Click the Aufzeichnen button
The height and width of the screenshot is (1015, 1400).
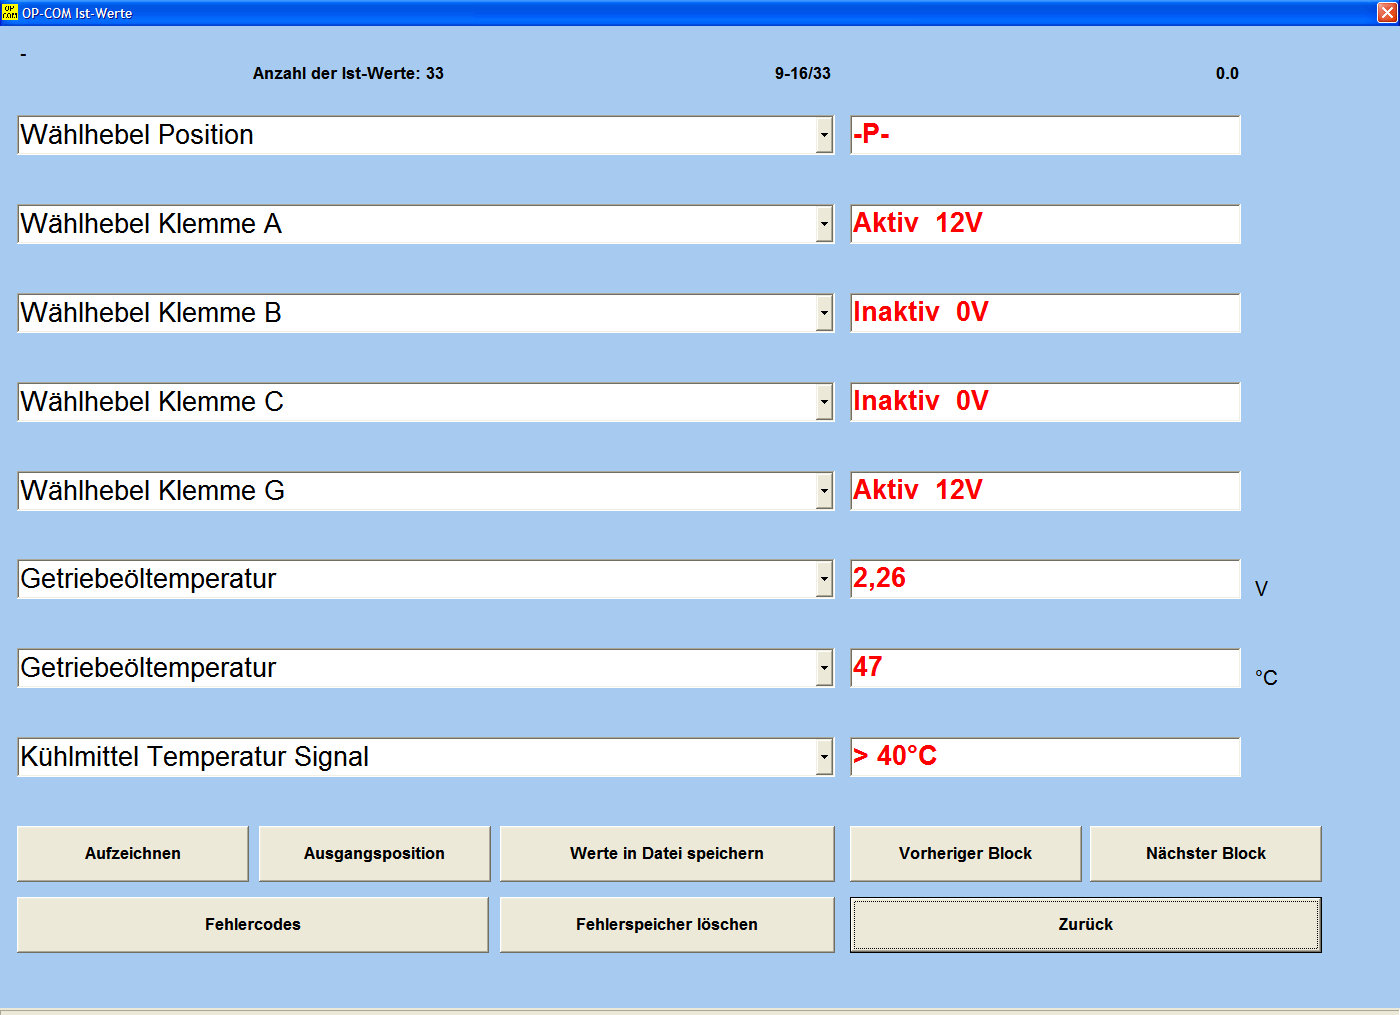pyautogui.click(x=133, y=853)
